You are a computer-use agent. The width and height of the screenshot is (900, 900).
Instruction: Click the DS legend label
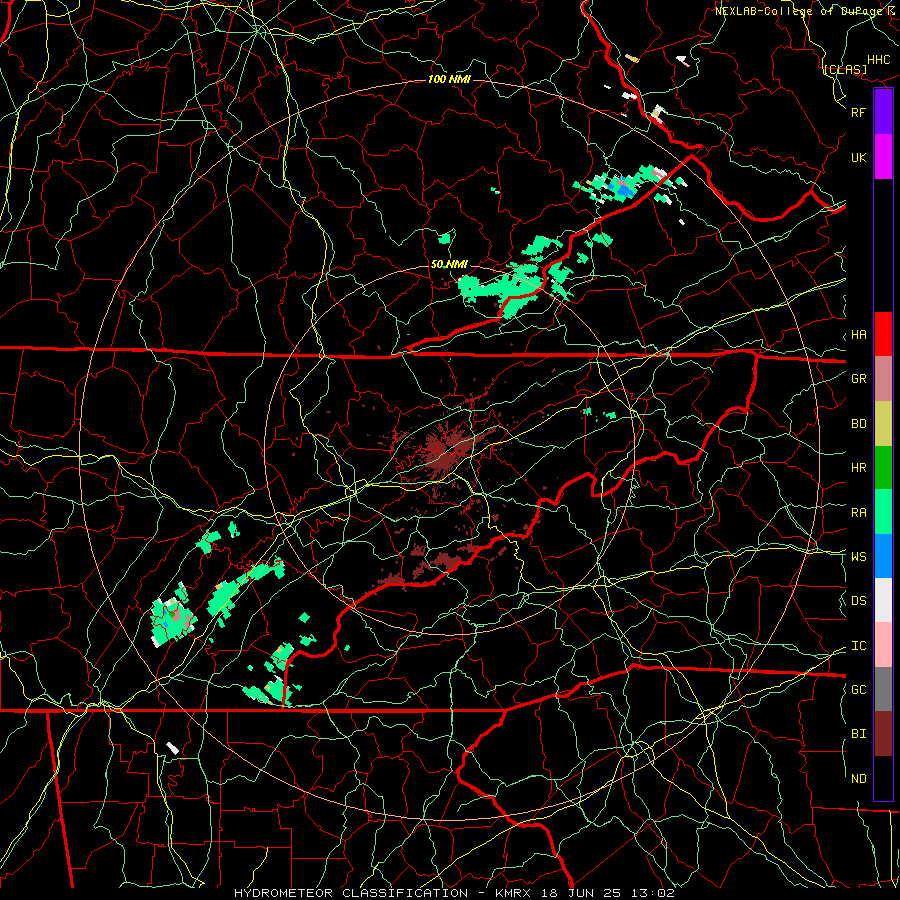coord(858,600)
